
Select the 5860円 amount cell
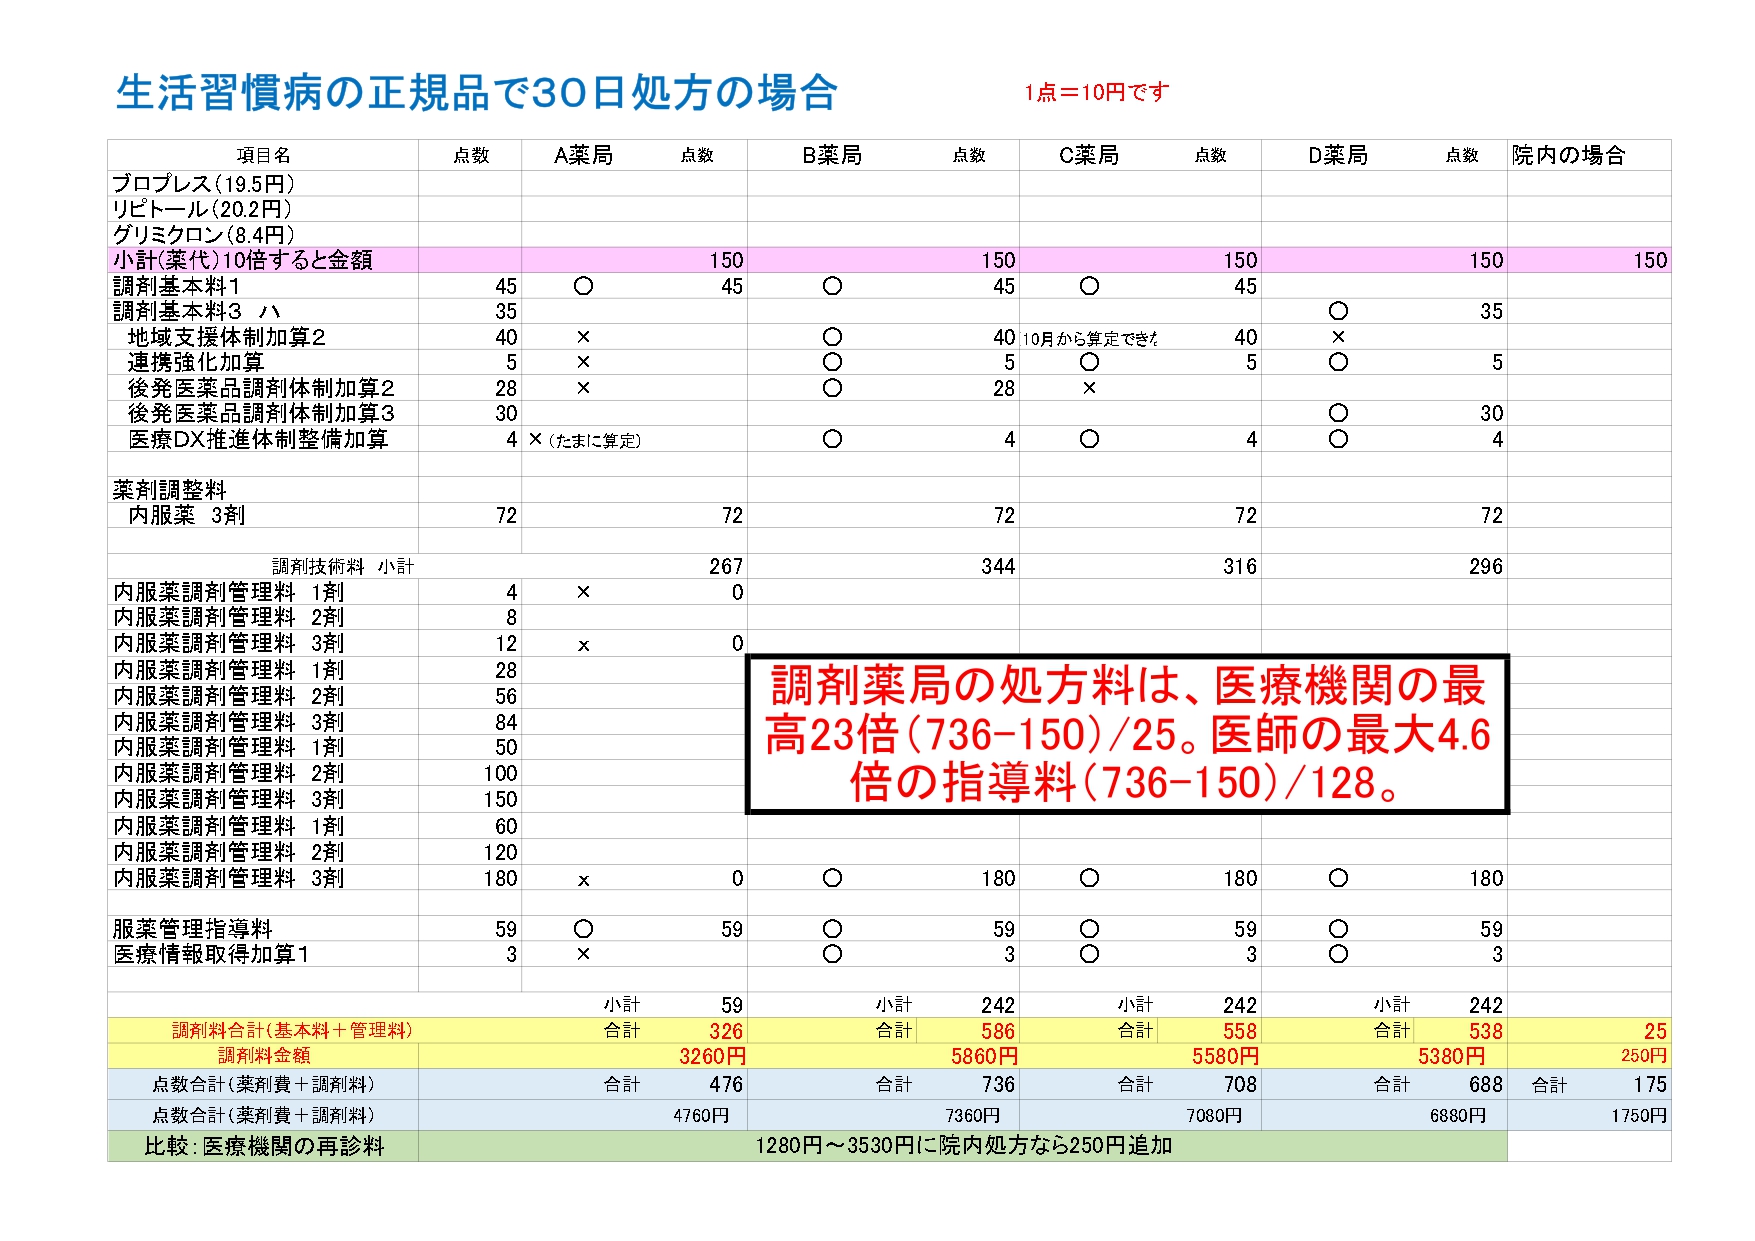pos(984,1056)
